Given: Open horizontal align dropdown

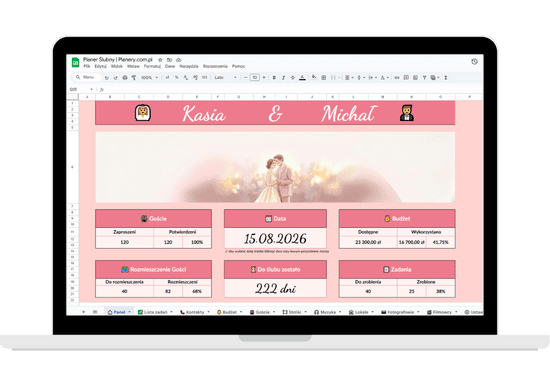Looking at the screenshot, I should (348, 78).
